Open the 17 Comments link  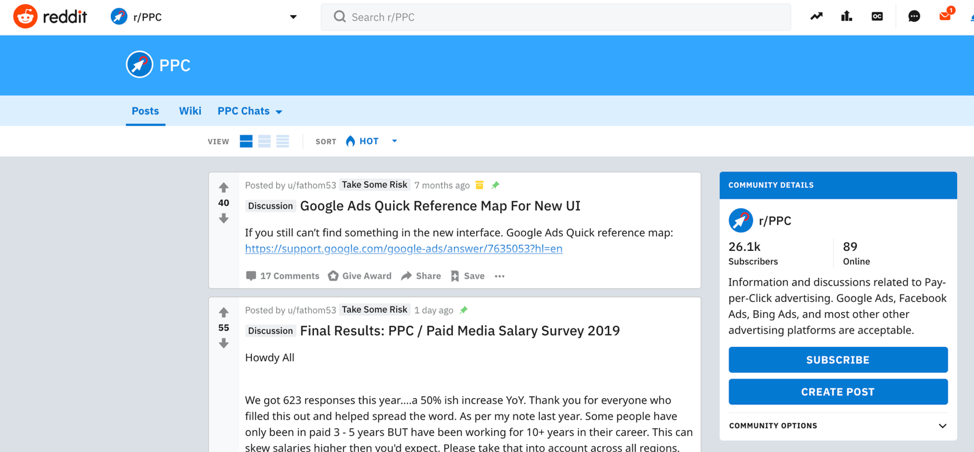283,276
